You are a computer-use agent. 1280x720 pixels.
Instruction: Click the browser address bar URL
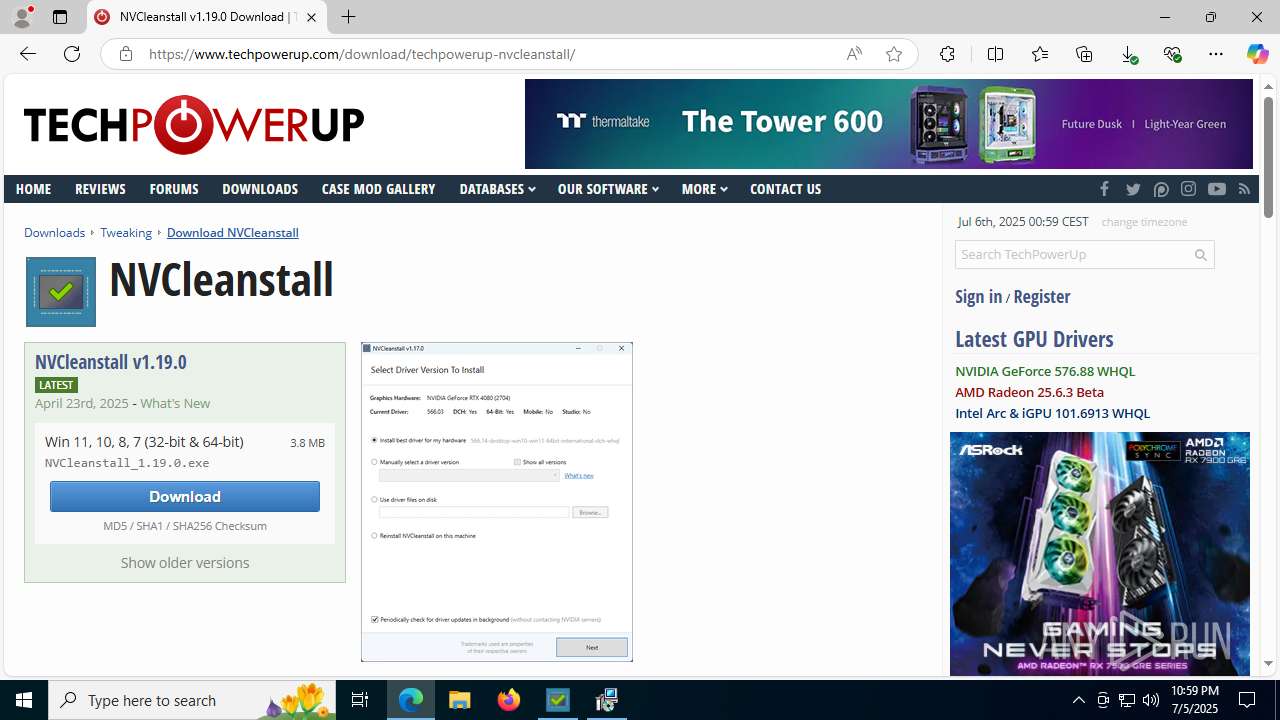click(x=362, y=54)
